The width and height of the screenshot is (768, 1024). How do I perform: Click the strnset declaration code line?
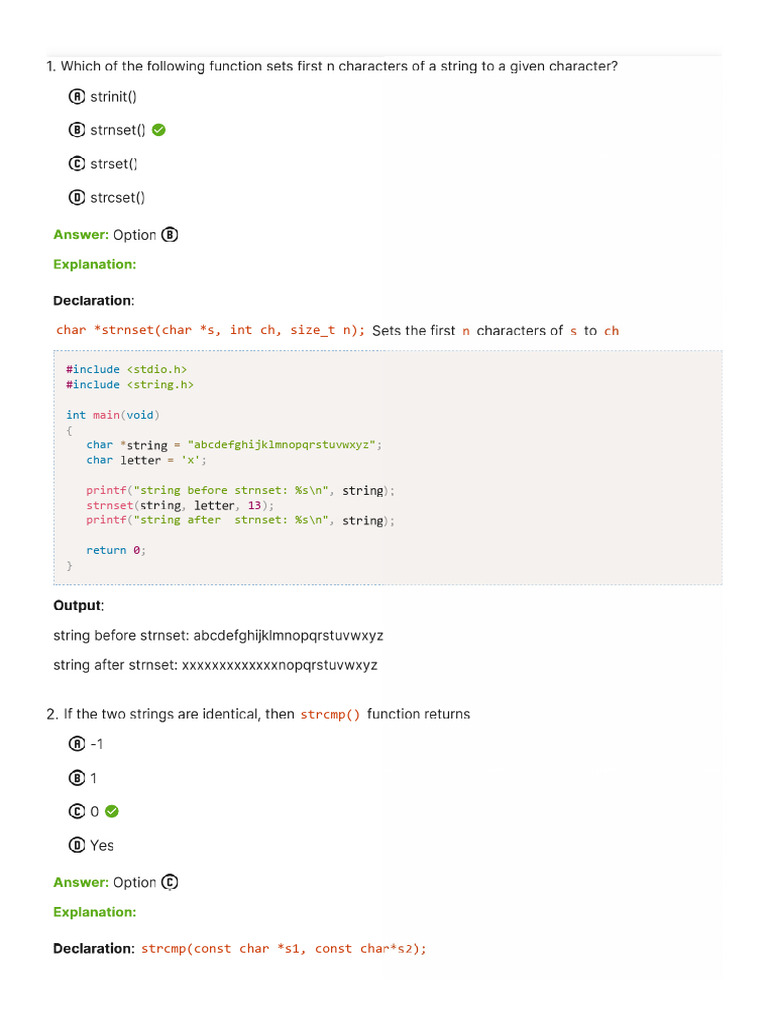pos(211,330)
